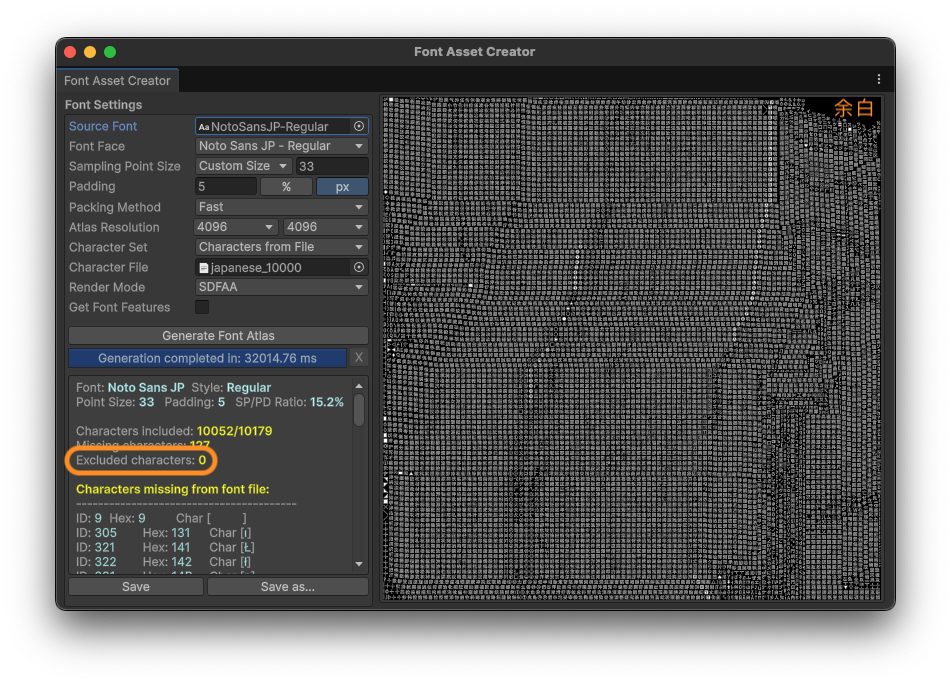Click the Save as... button

click(x=288, y=587)
